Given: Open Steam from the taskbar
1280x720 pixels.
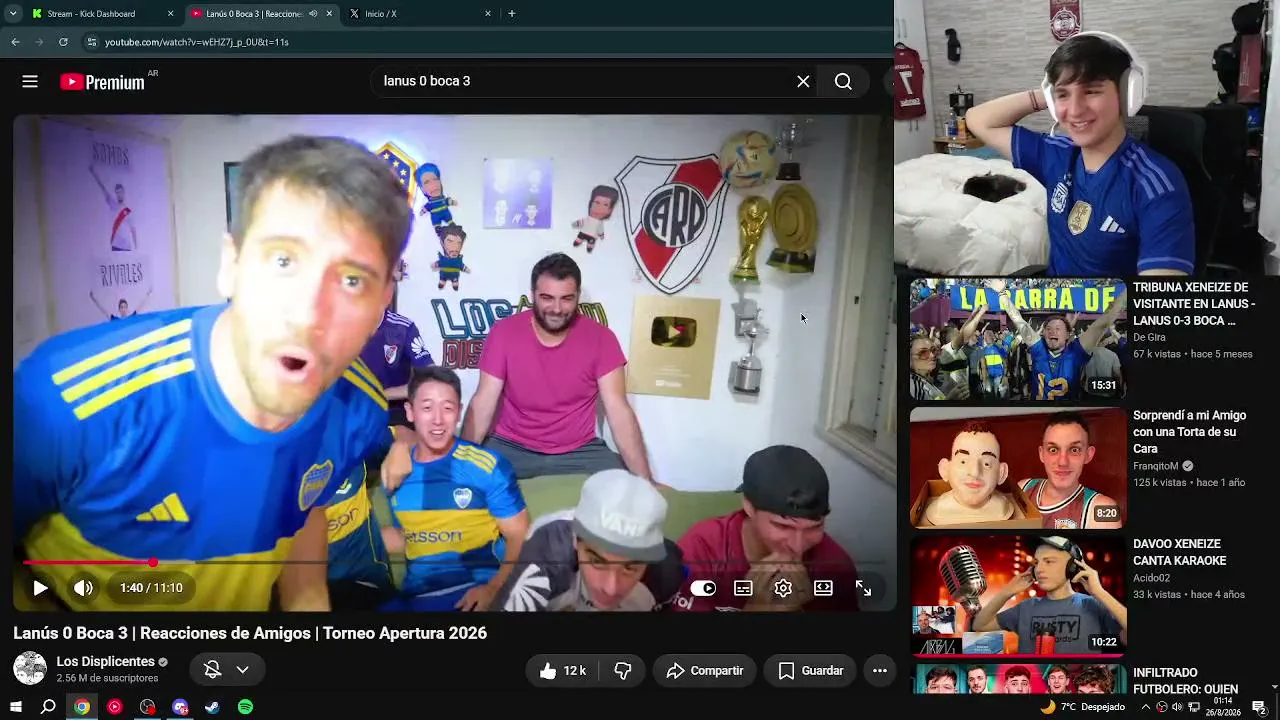Looking at the screenshot, I should [212, 707].
